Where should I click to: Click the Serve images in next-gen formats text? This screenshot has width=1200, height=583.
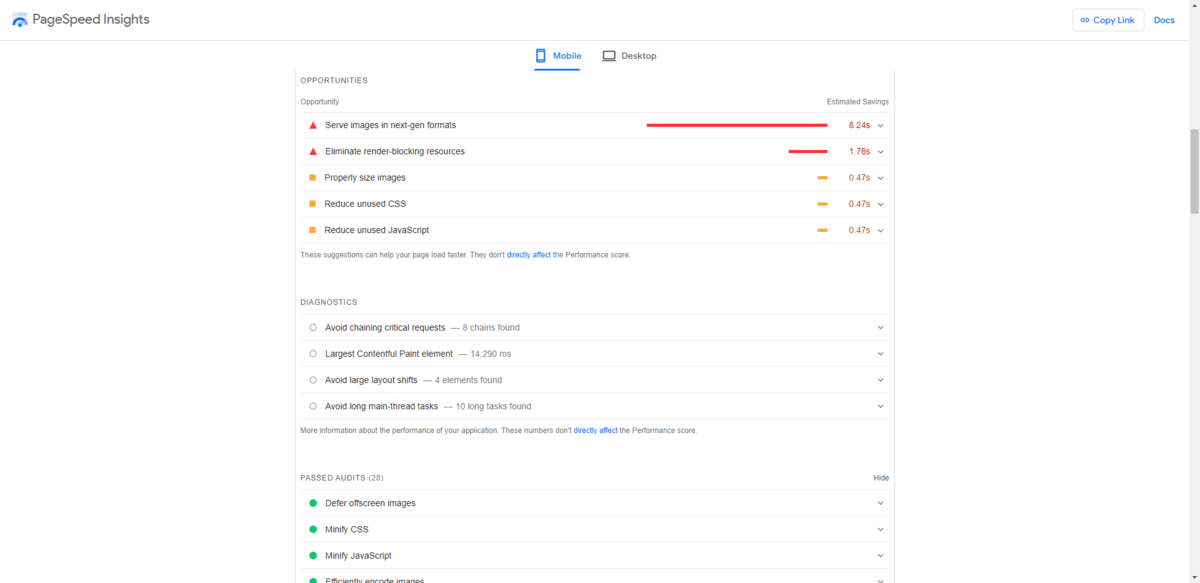click(390, 125)
